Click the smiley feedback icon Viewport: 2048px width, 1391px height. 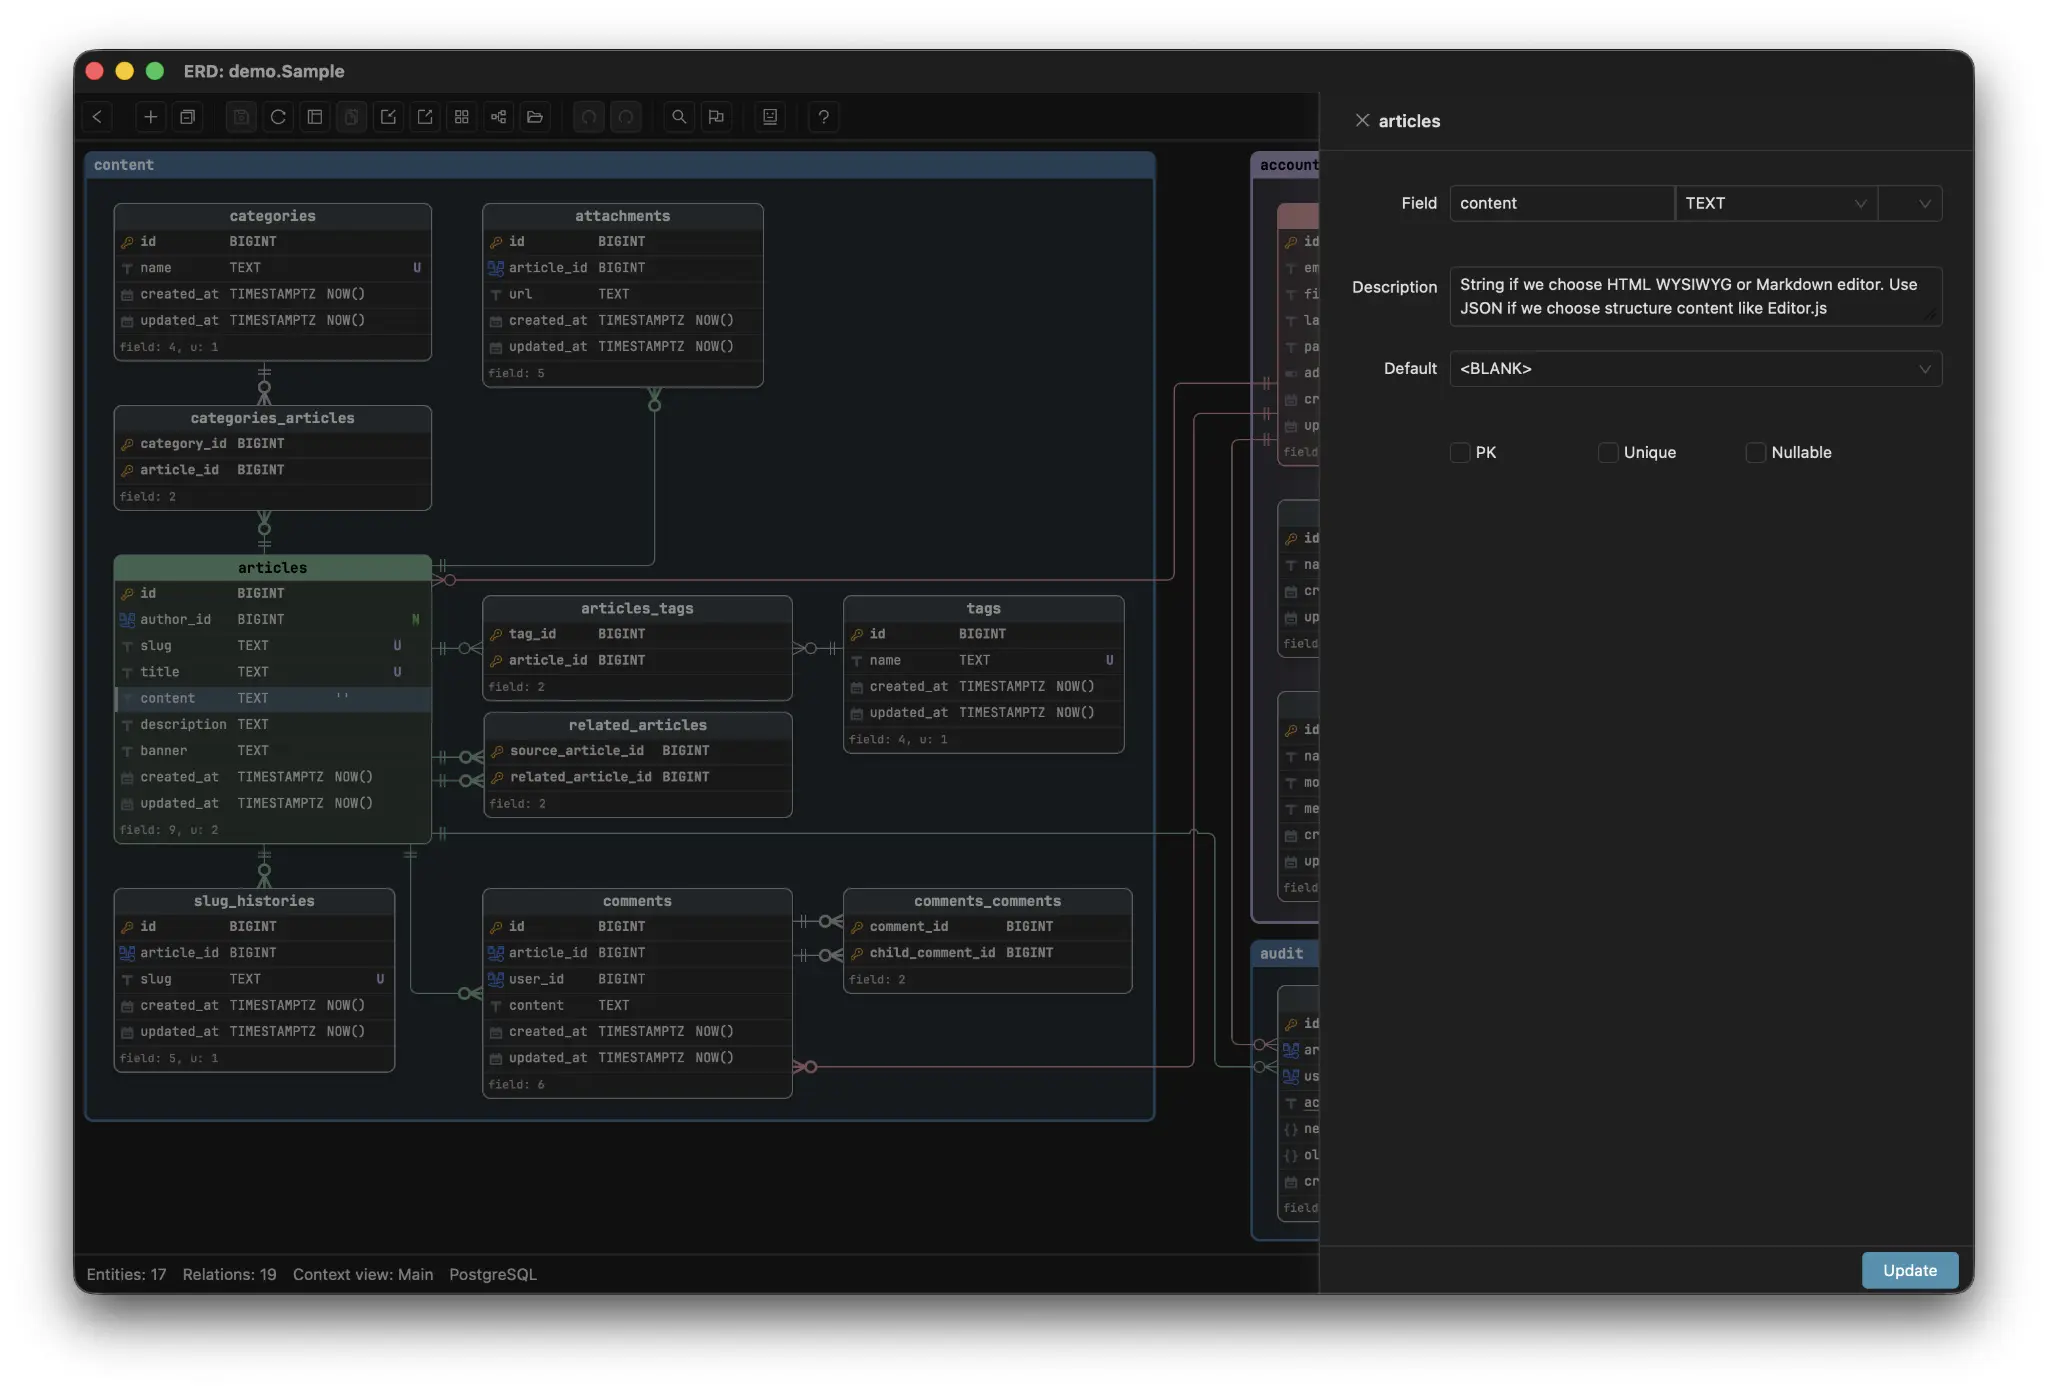click(x=770, y=117)
